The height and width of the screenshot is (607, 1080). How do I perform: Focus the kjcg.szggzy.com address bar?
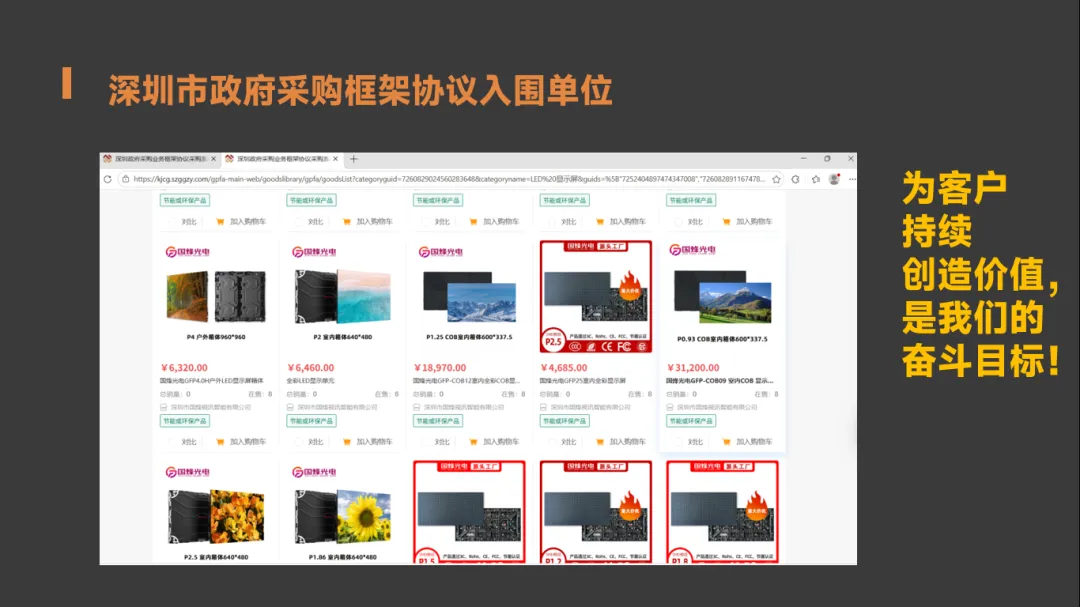[449, 179]
